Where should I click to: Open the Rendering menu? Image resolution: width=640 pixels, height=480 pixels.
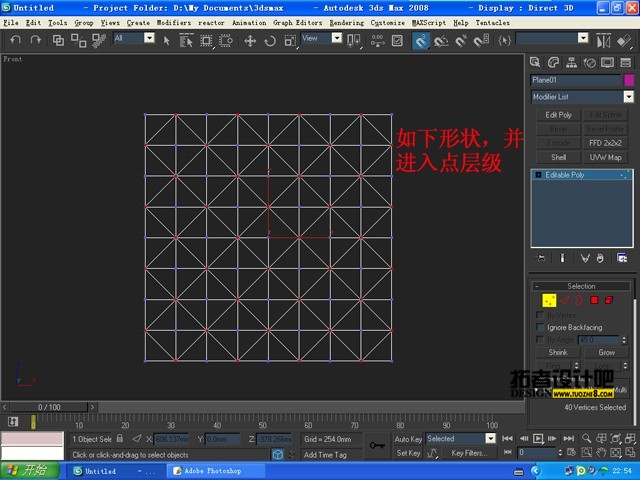(x=347, y=23)
